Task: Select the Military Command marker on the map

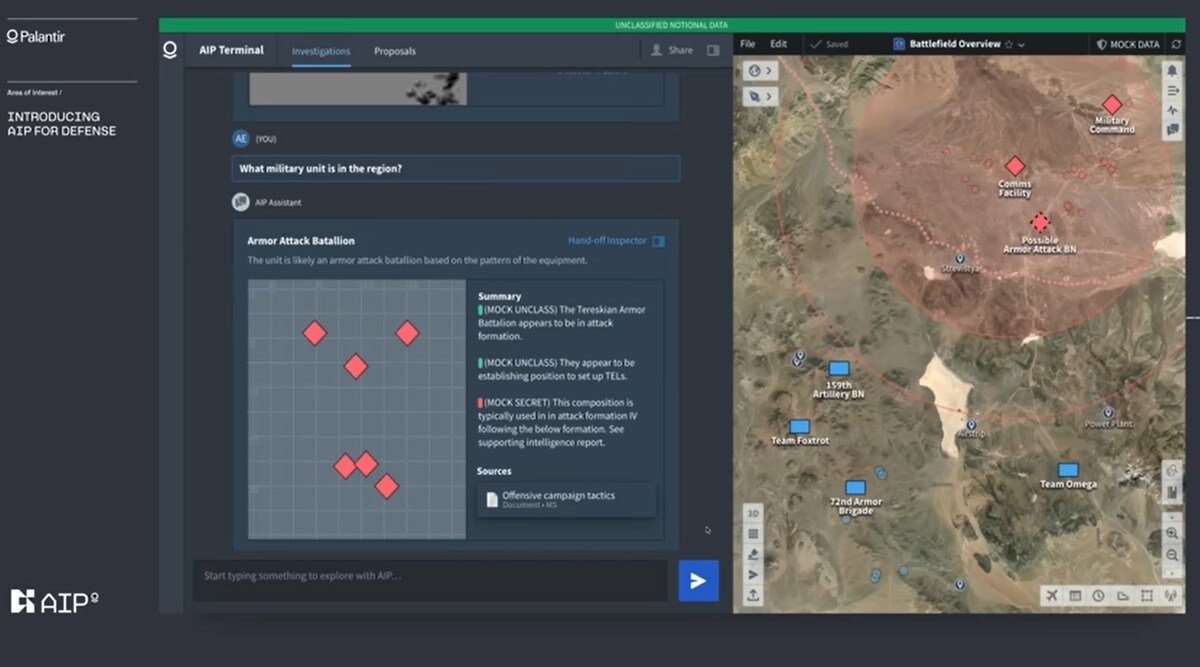Action: pyautogui.click(x=1112, y=105)
